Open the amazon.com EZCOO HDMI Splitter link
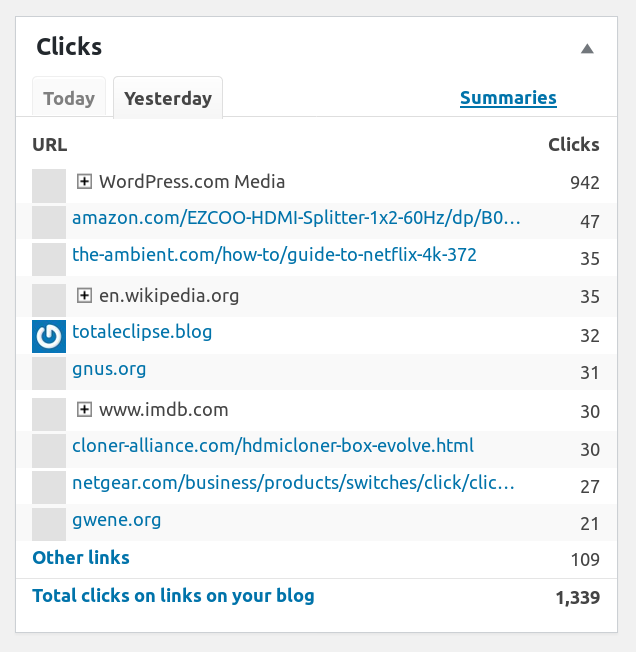The image size is (636, 652). [296, 218]
